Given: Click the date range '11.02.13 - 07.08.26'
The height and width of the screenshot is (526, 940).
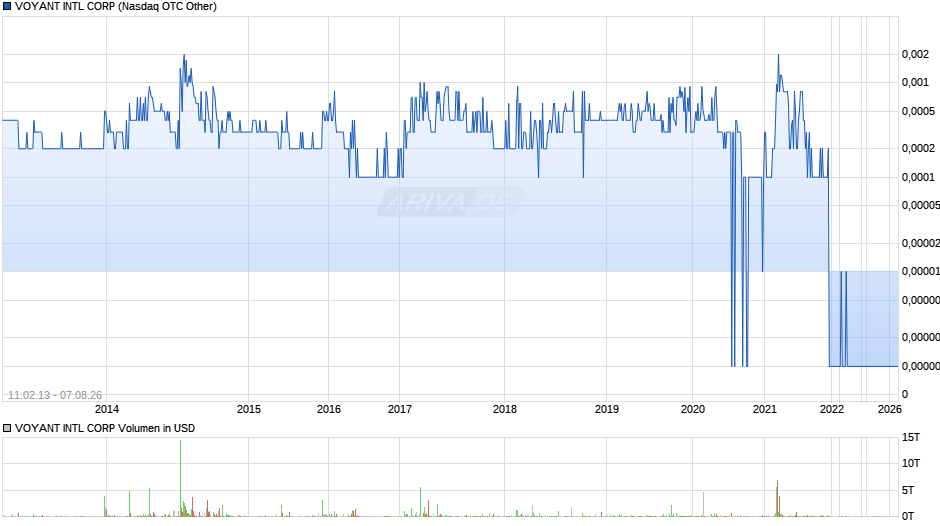Looking at the screenshot, I should click(x=55, y=395).
